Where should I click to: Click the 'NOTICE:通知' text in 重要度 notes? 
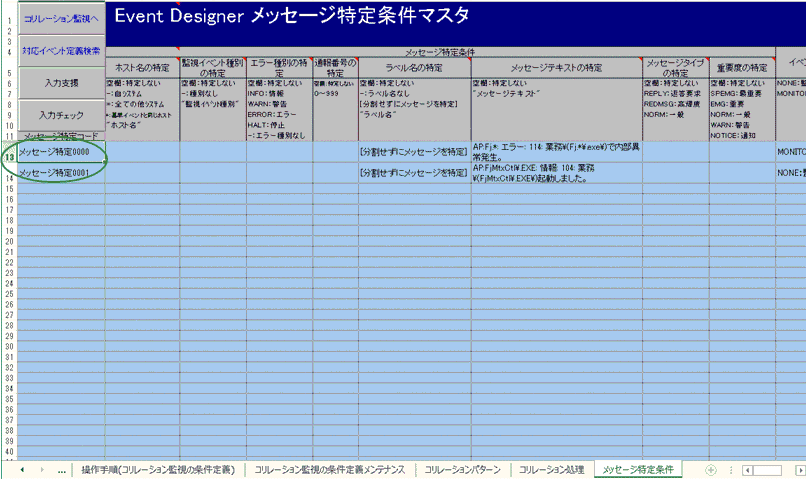click(733, 136)
